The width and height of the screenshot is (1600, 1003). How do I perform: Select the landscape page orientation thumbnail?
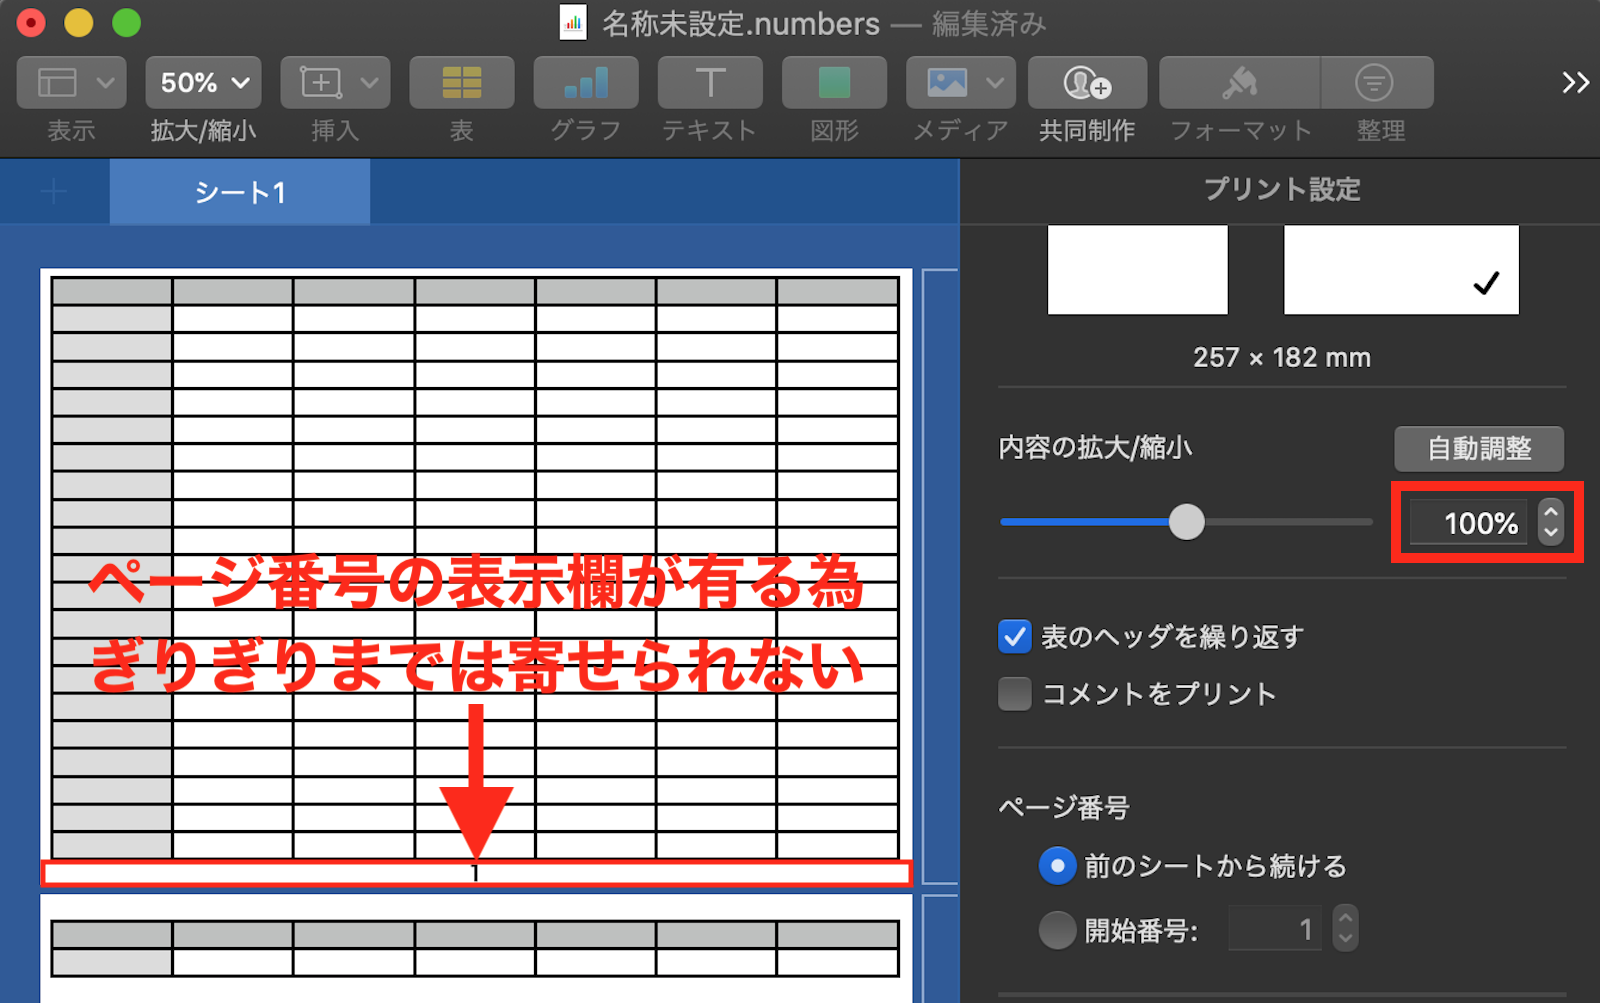pyautogui.click(x=1400, y=270)
